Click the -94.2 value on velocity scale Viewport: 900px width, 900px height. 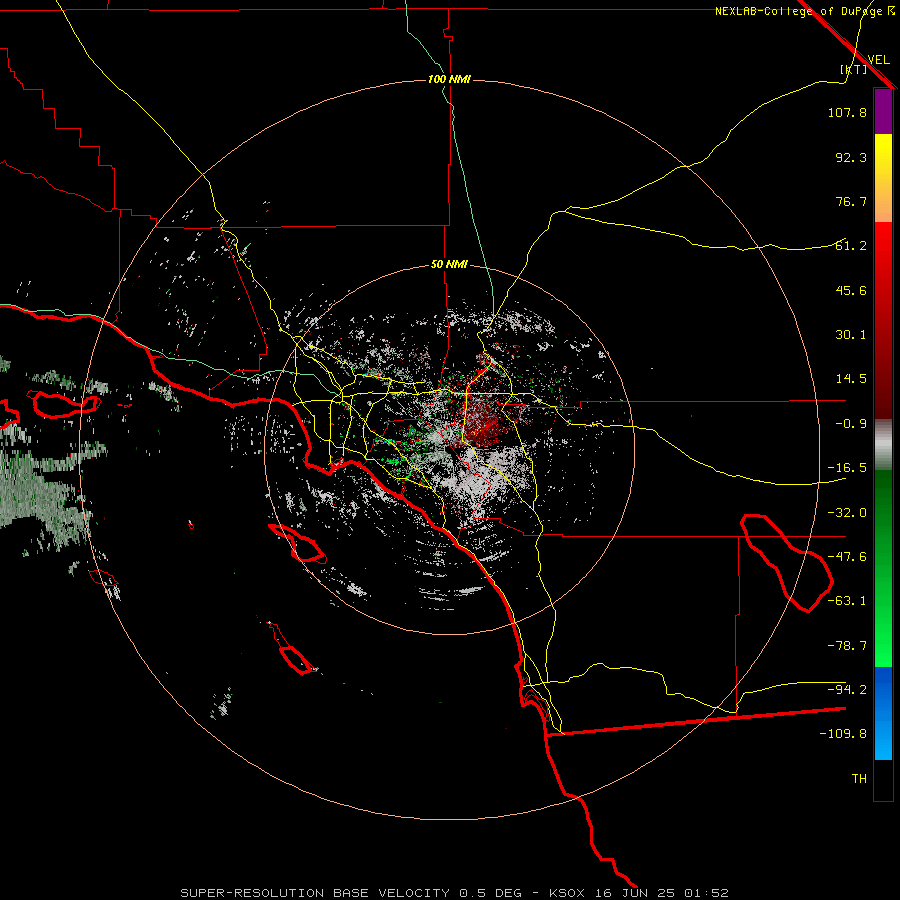(847, 689)
